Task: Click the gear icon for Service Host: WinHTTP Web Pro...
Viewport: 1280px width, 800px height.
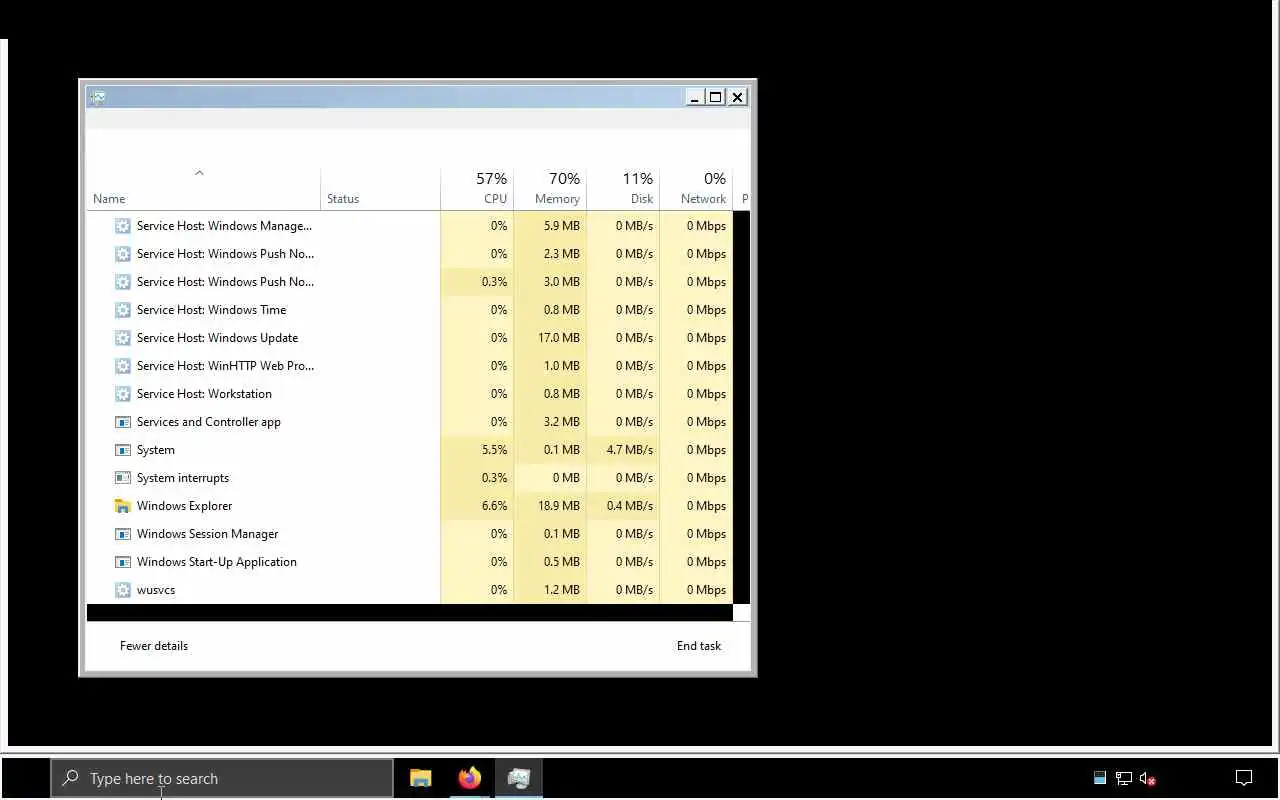Action: pos(123,366)
